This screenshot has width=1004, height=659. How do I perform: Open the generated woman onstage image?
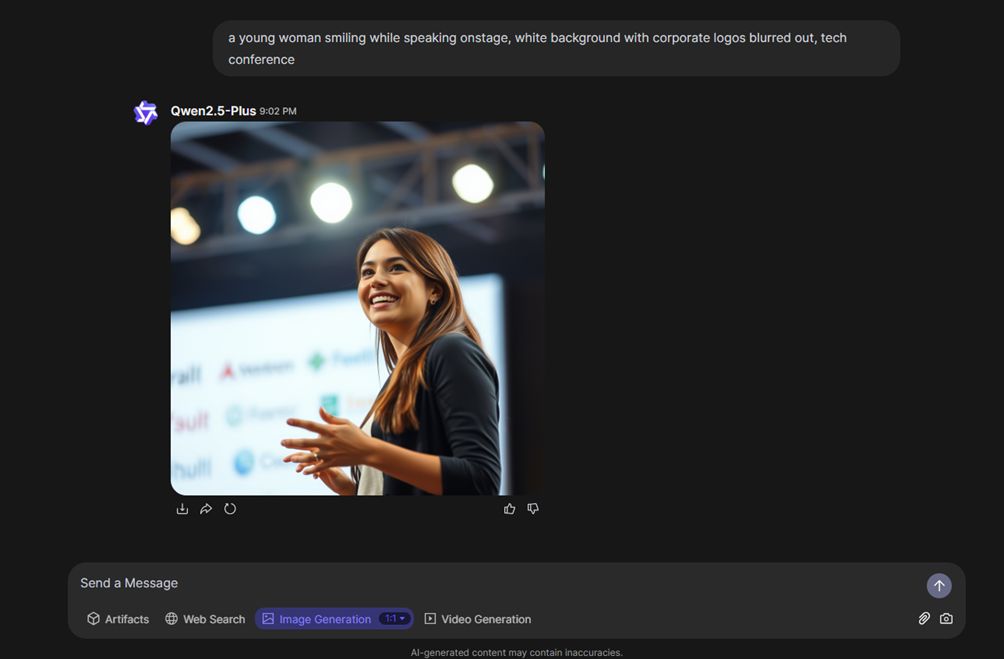(357, 308)
